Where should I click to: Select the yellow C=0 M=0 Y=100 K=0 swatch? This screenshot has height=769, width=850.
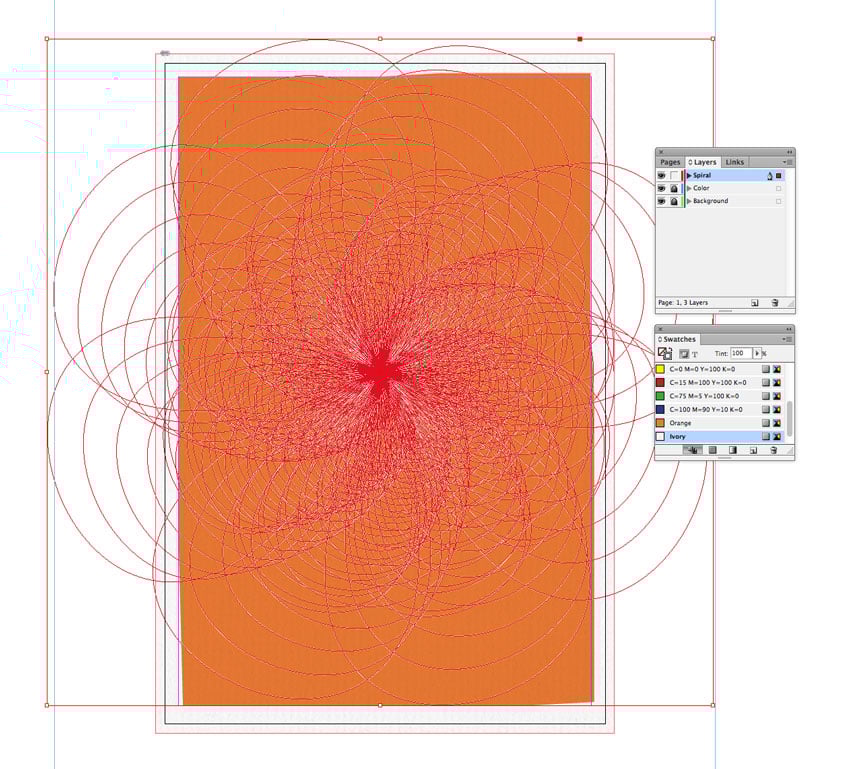(720, 369)
